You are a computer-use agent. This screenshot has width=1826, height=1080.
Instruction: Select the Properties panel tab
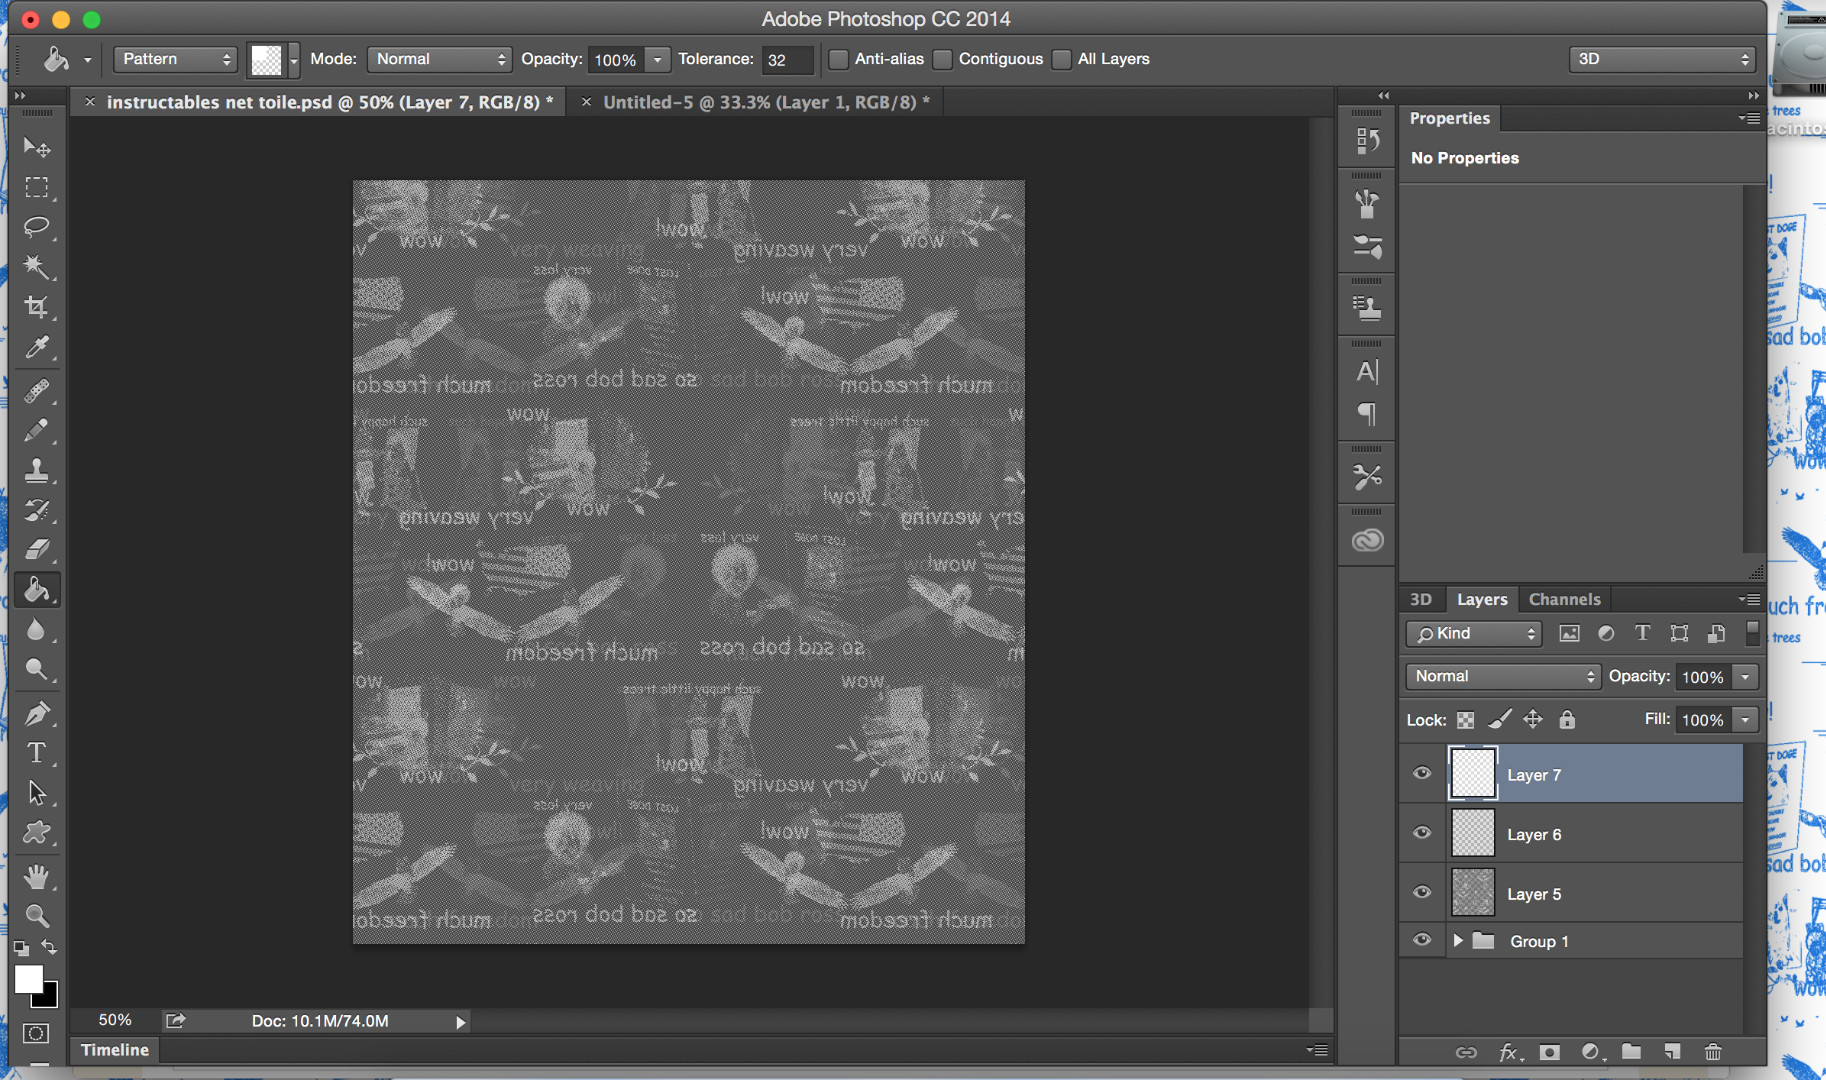click(1450, 118)
